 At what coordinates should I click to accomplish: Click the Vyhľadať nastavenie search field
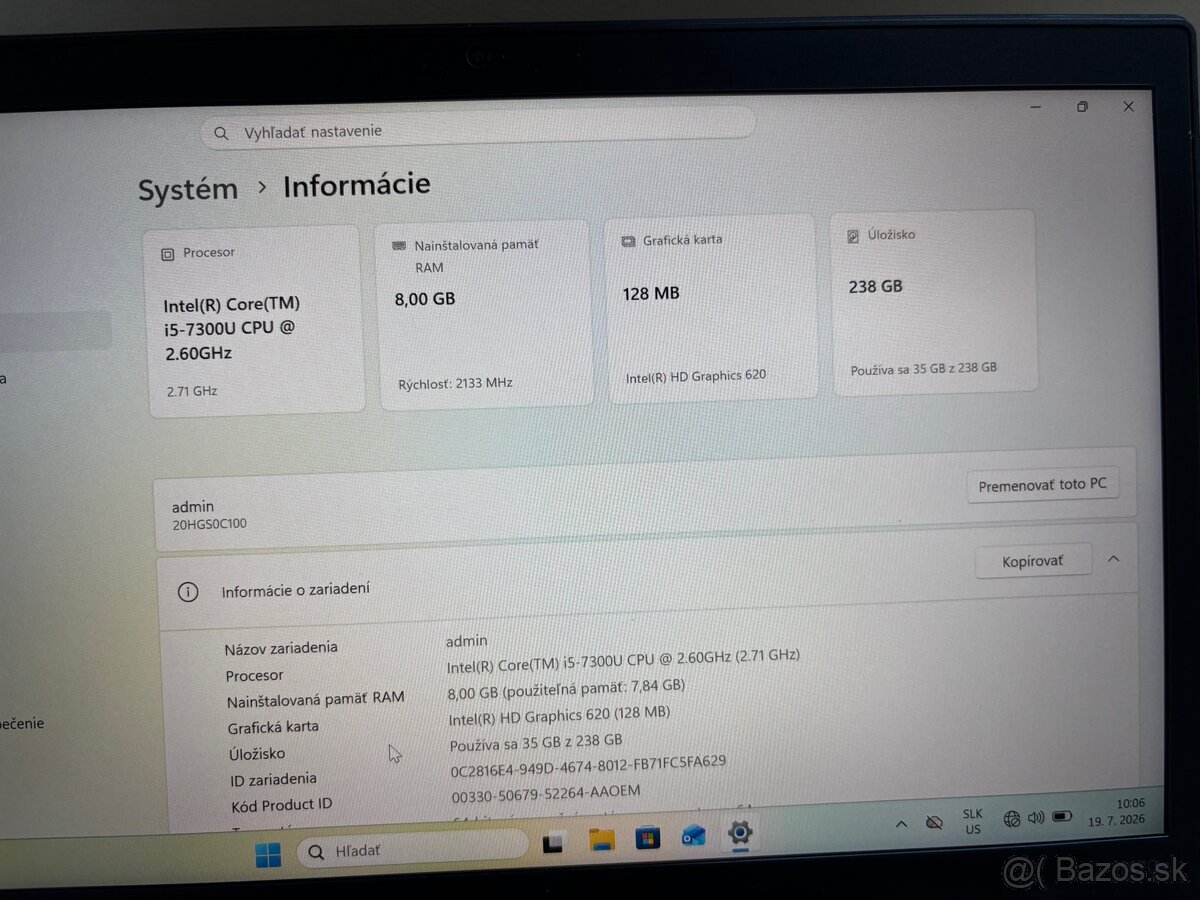click(x=478, y=130)
